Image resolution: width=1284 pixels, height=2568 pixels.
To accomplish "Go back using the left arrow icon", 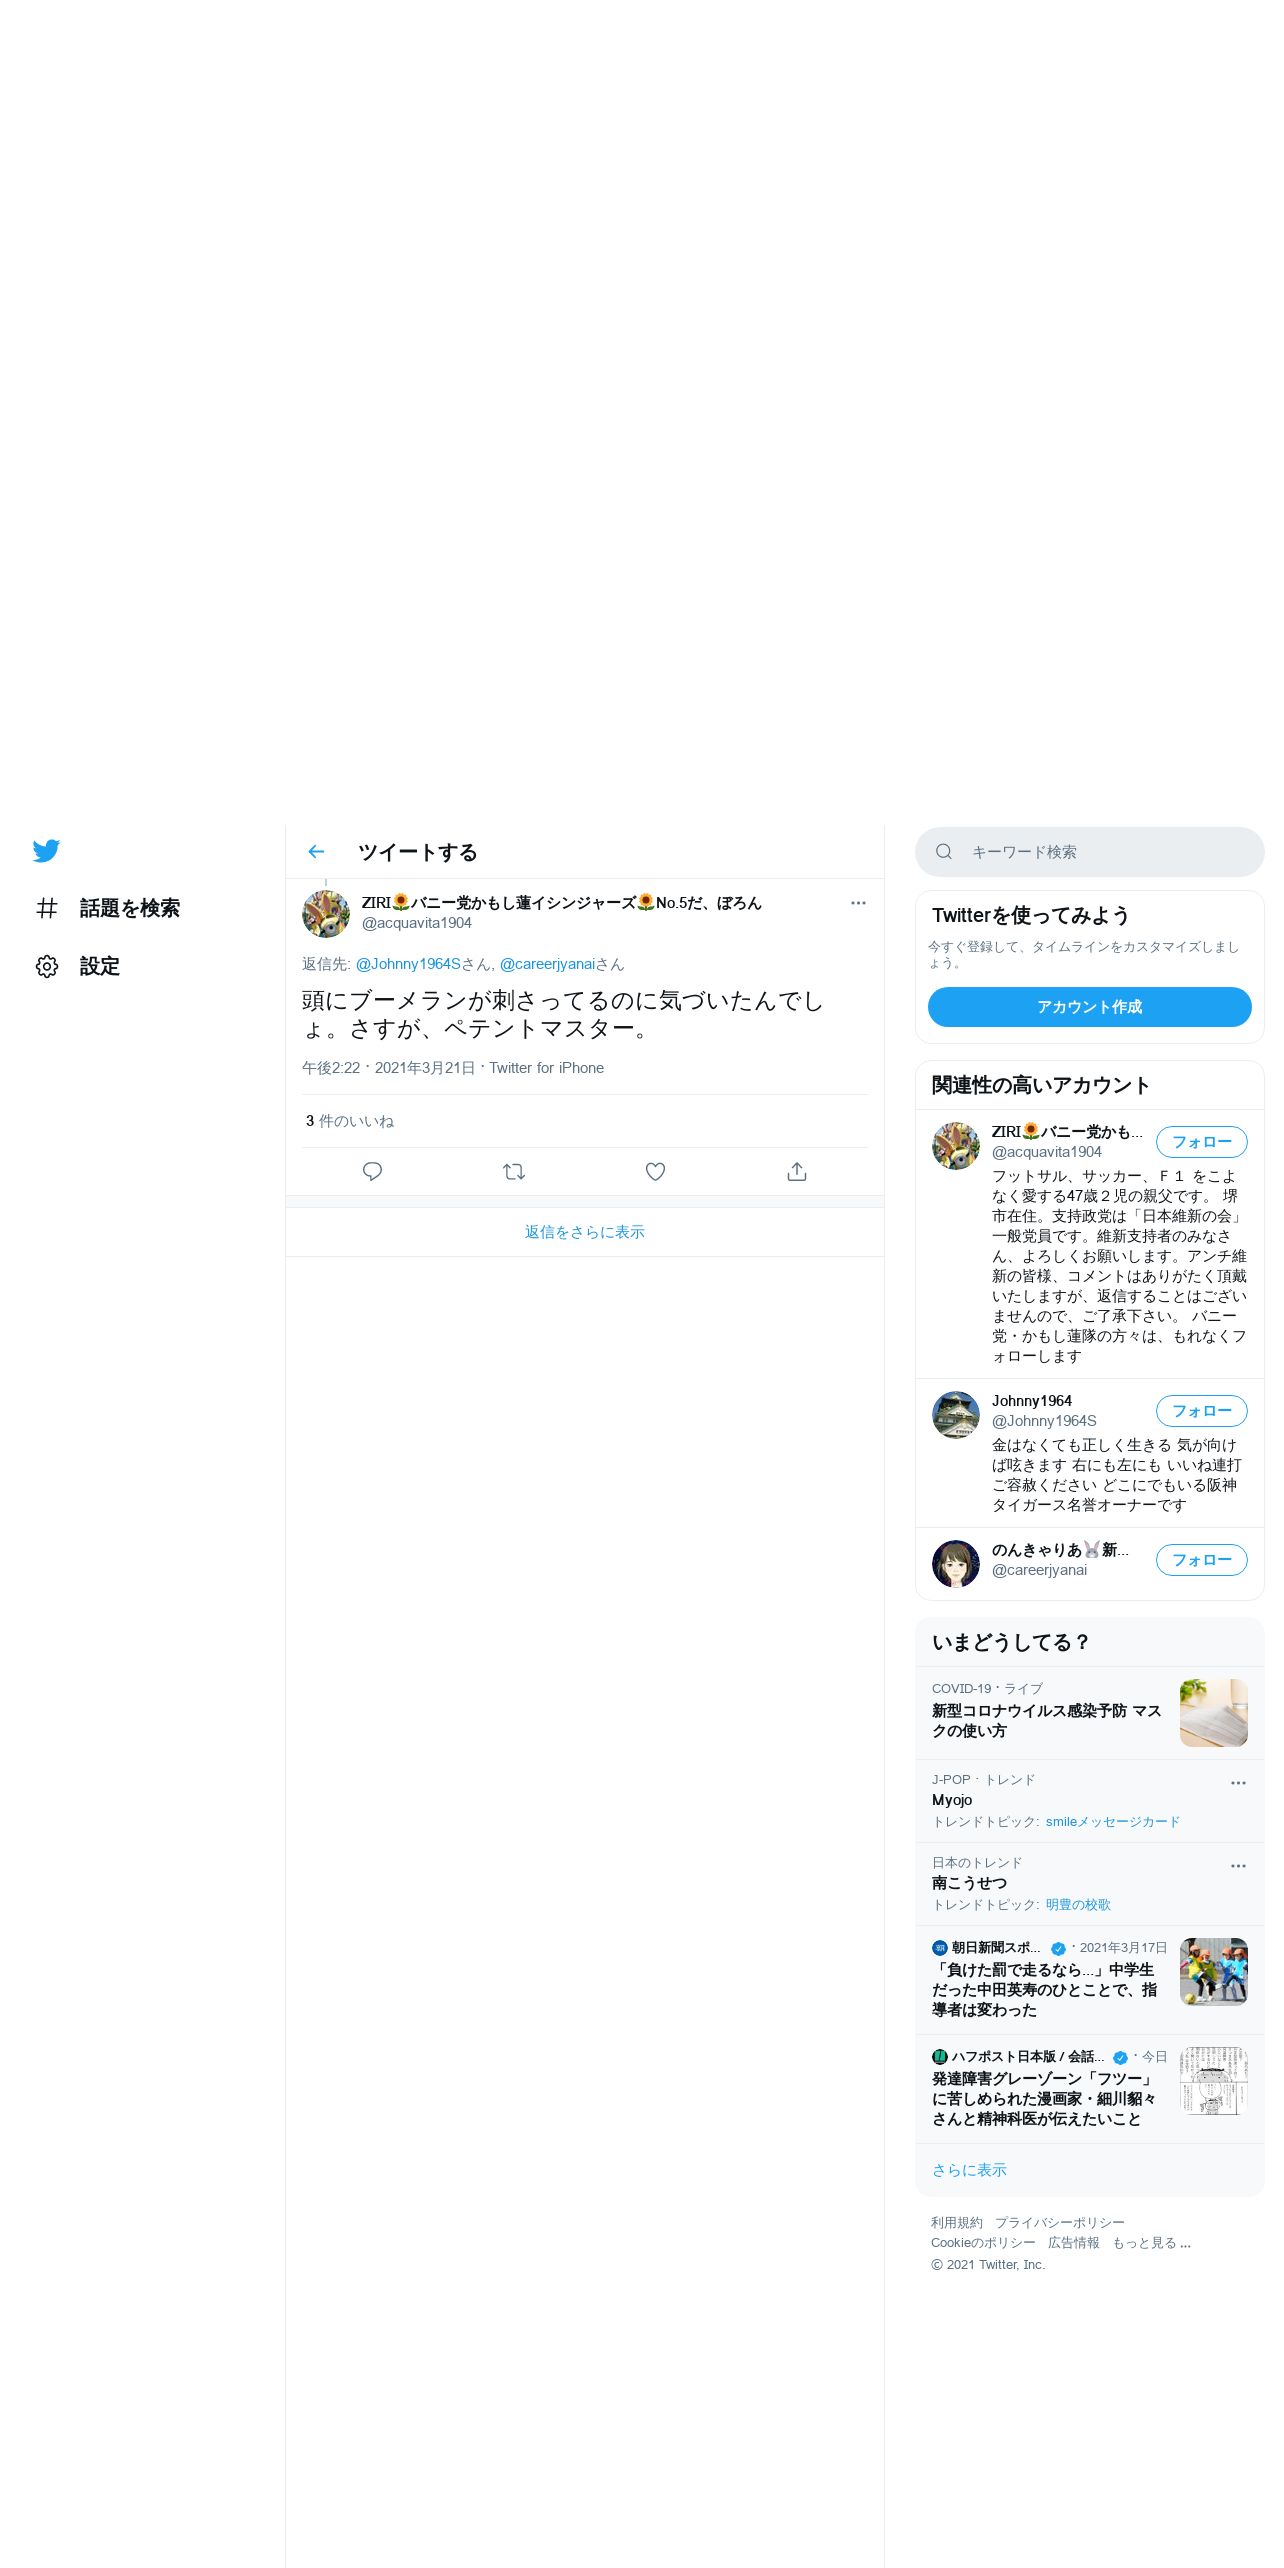I will [x=316, y=852].
